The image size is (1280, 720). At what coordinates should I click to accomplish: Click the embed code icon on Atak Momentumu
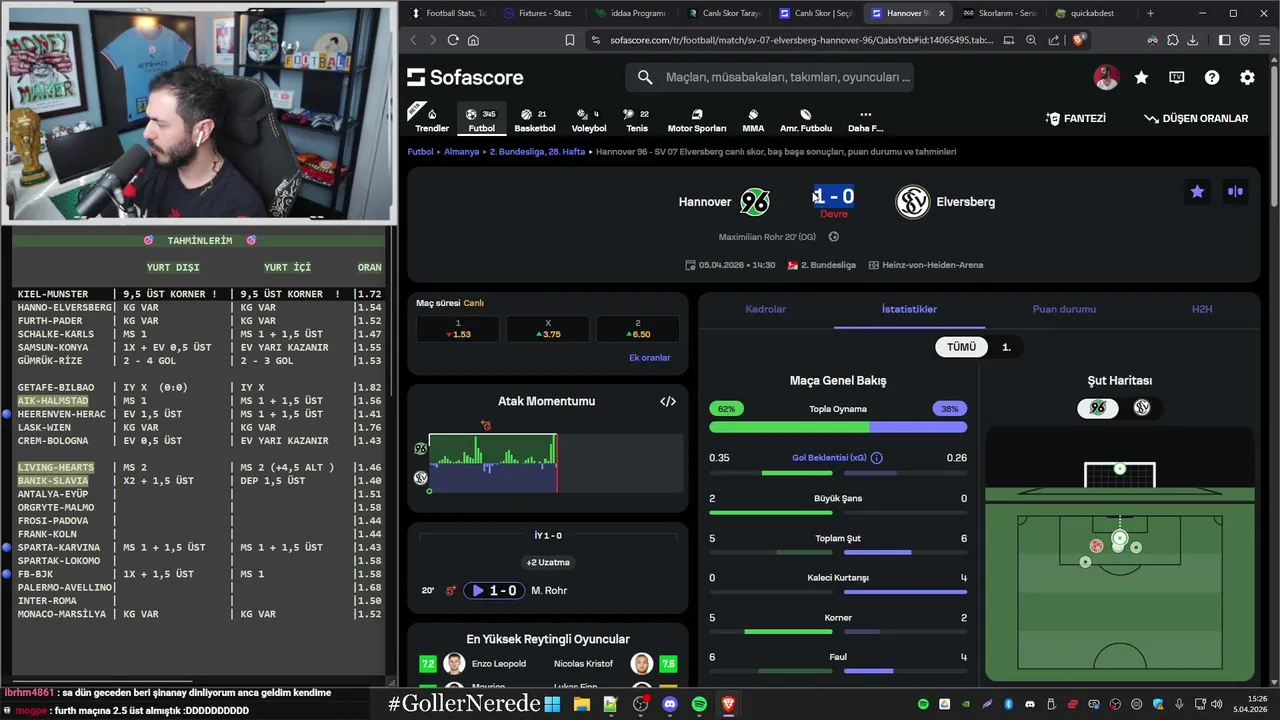(x=668, y=401)
